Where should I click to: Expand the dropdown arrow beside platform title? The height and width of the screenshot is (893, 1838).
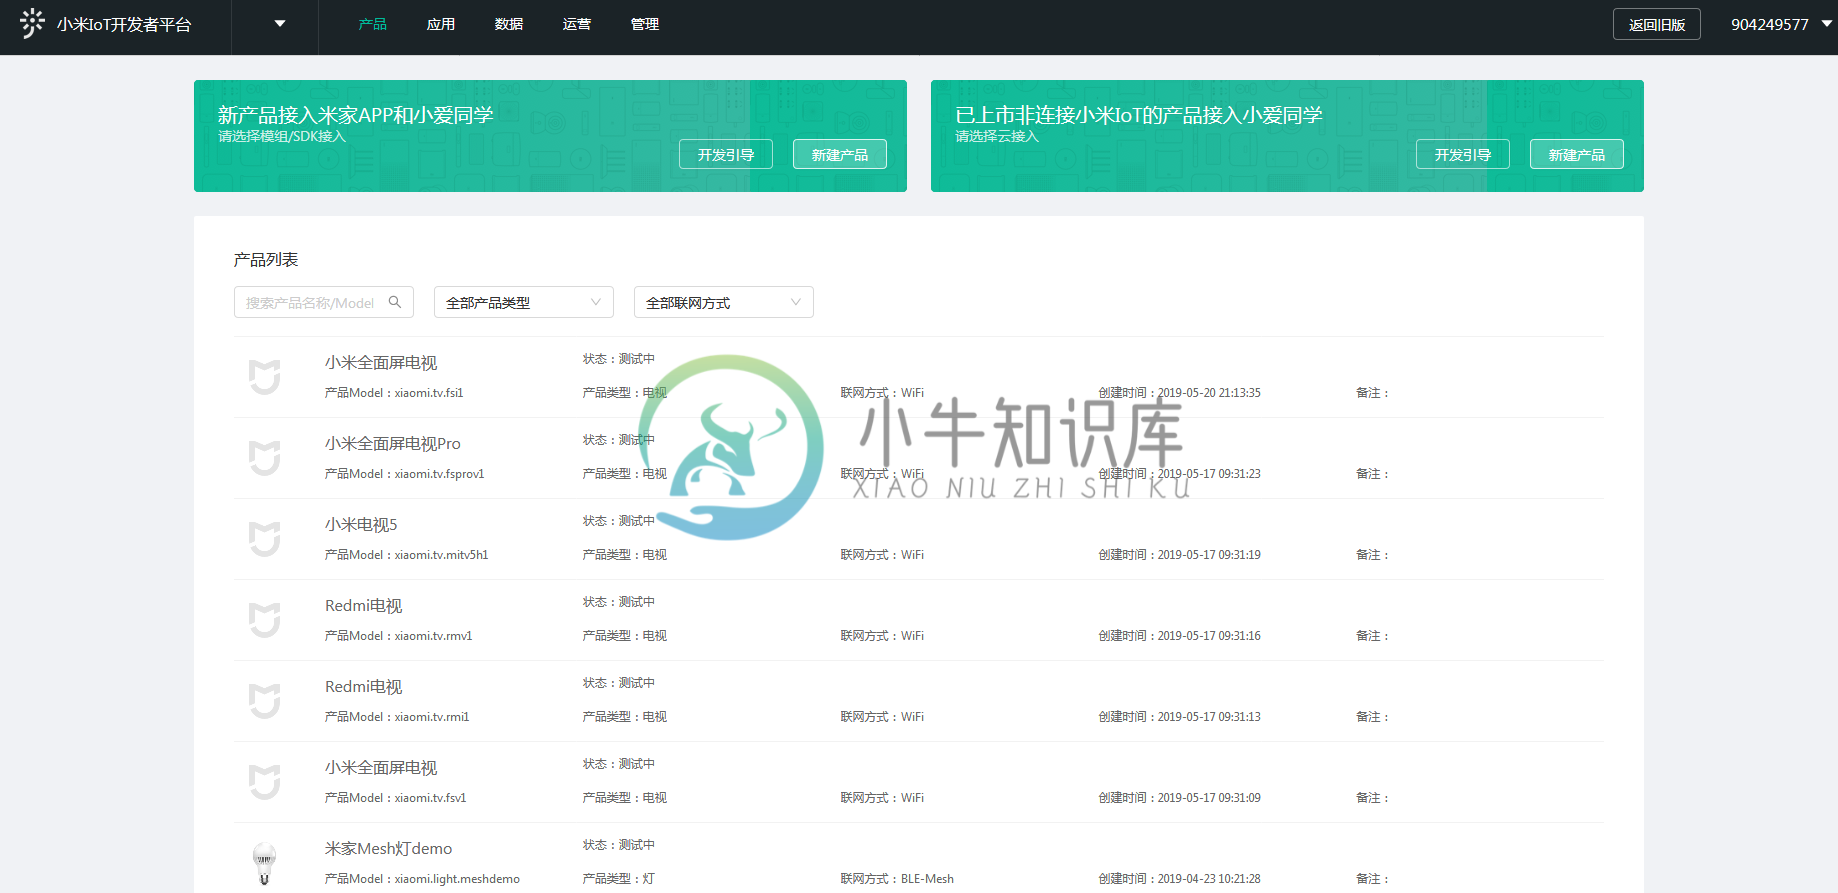tap(280, 24)
